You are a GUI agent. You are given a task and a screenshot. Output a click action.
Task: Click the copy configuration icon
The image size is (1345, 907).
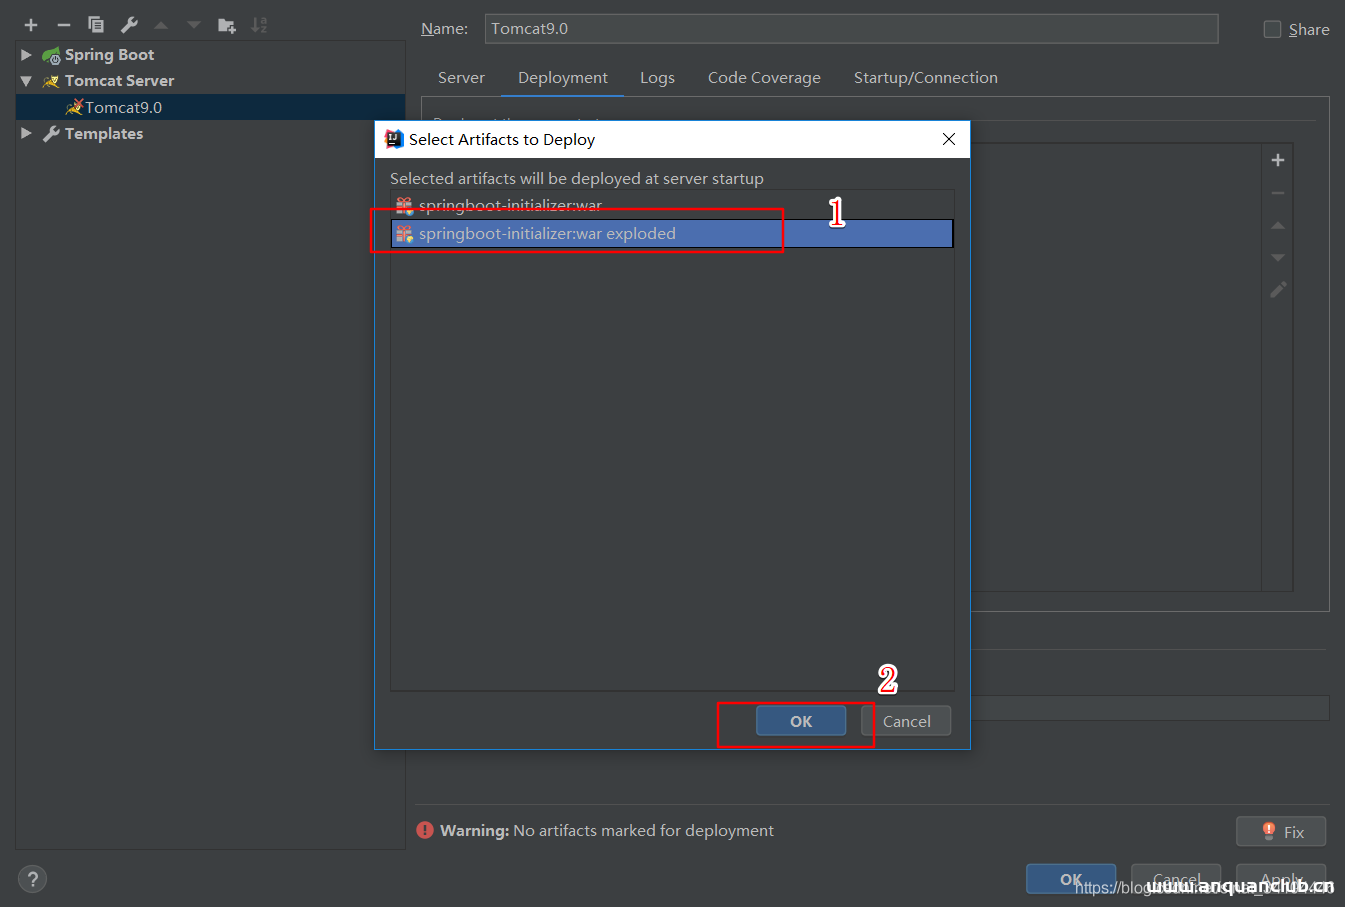click(96, 25)
